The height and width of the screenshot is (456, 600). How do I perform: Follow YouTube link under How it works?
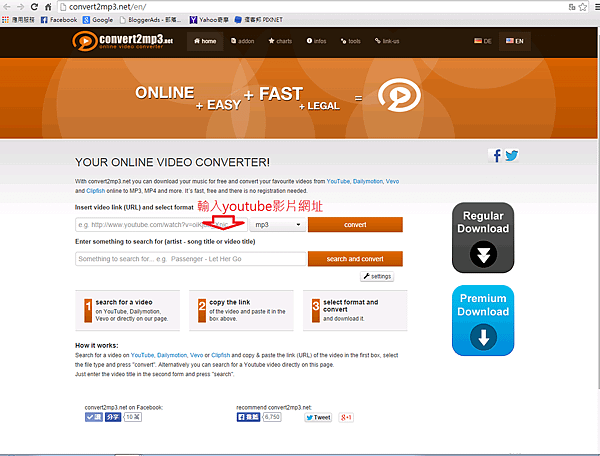click(x=142, y=355)
